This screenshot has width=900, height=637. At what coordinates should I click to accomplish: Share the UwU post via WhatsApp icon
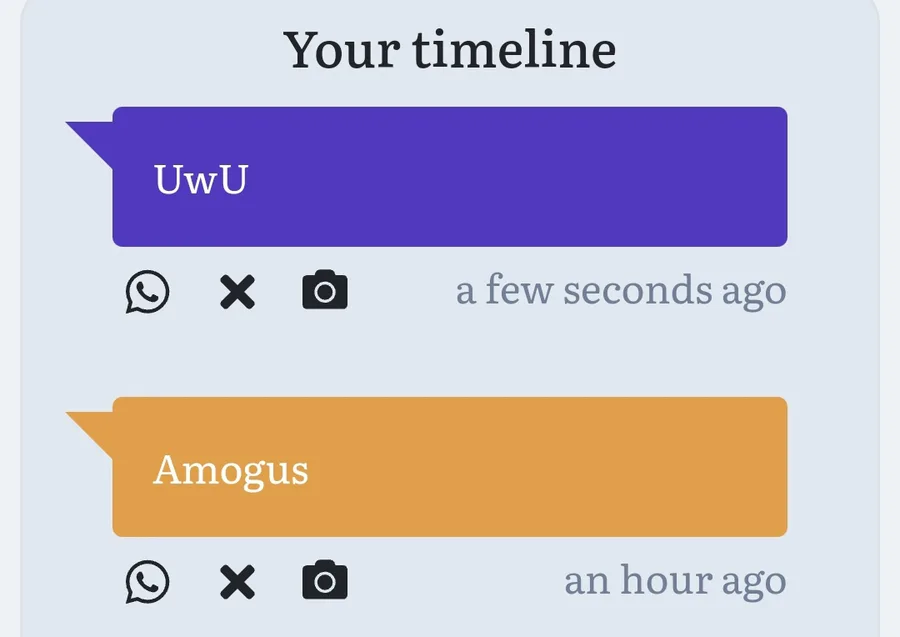point(148,292)
